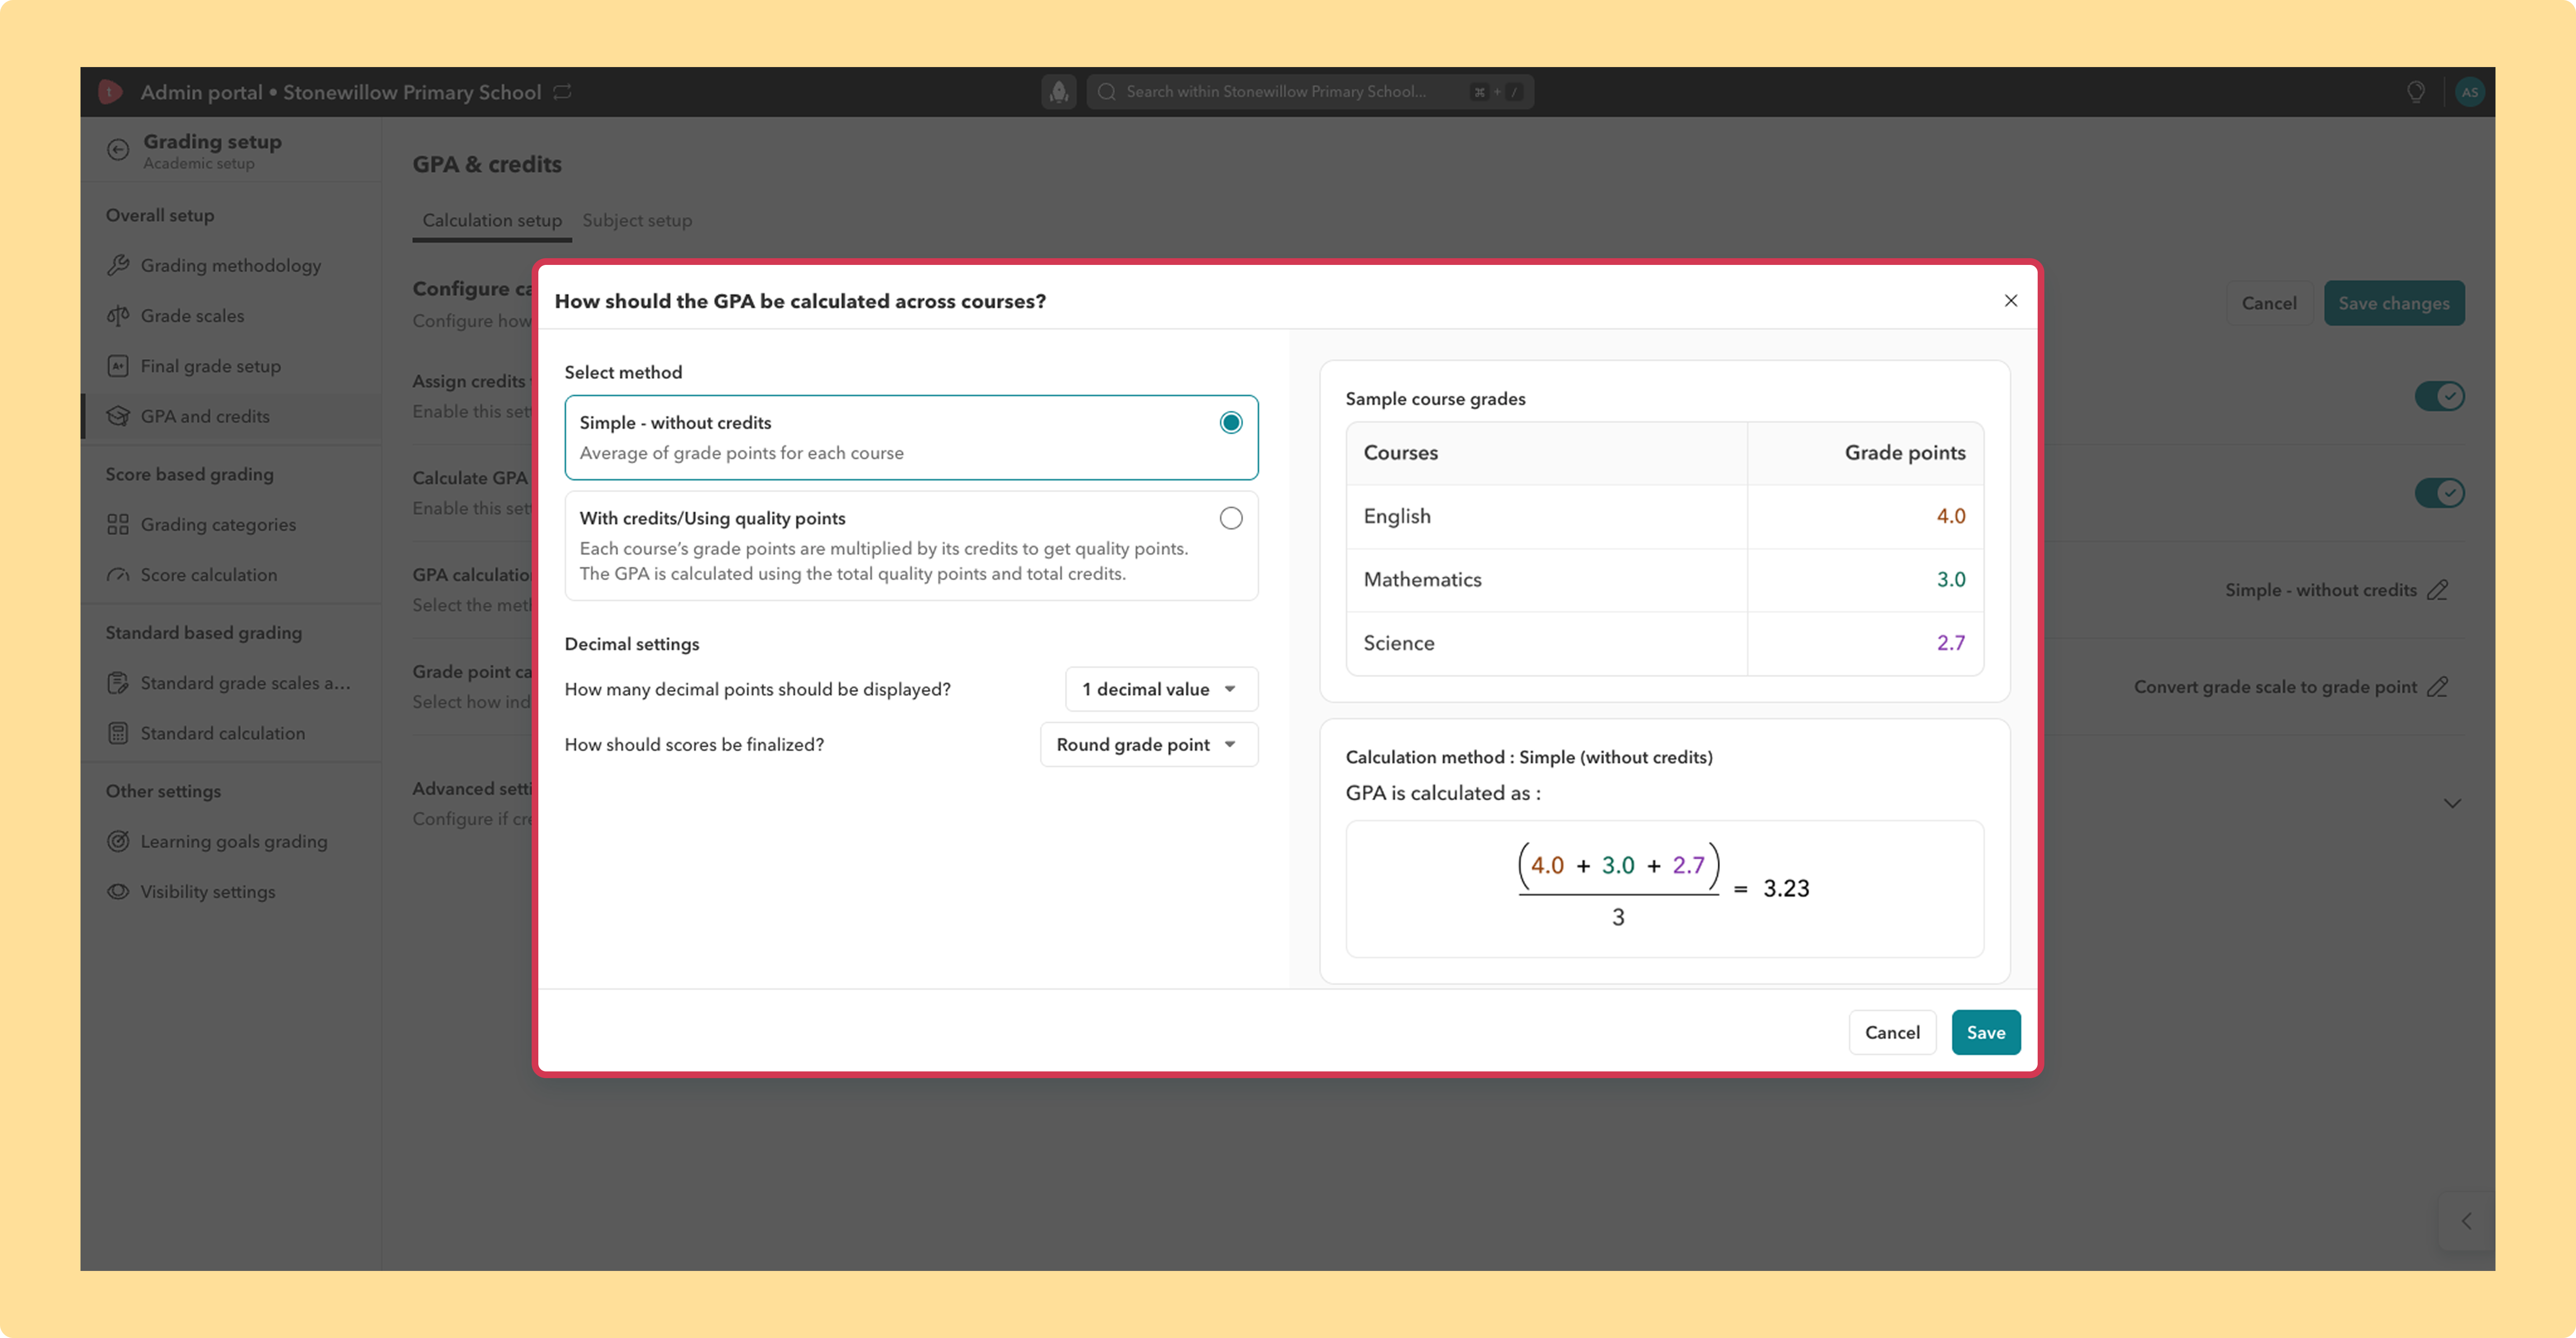Viewport: 2576px width, 1338px height.
Task: Open the Round grade point dropdown
Action: pos(1149,745)
